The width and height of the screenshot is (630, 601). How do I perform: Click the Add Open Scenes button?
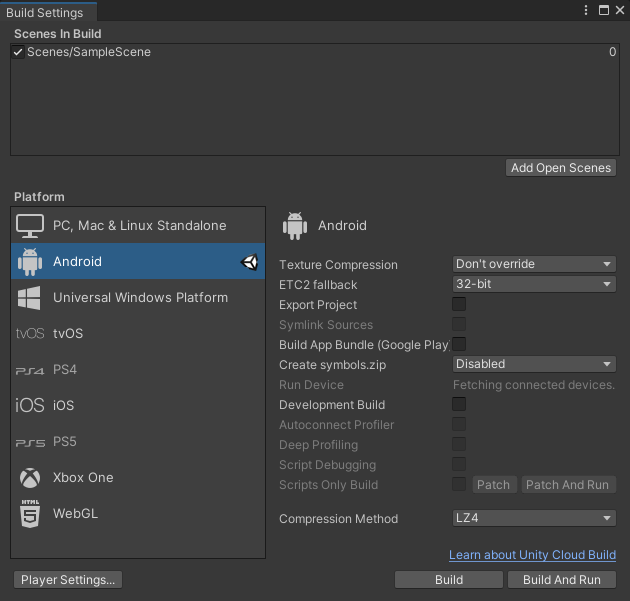561,168
